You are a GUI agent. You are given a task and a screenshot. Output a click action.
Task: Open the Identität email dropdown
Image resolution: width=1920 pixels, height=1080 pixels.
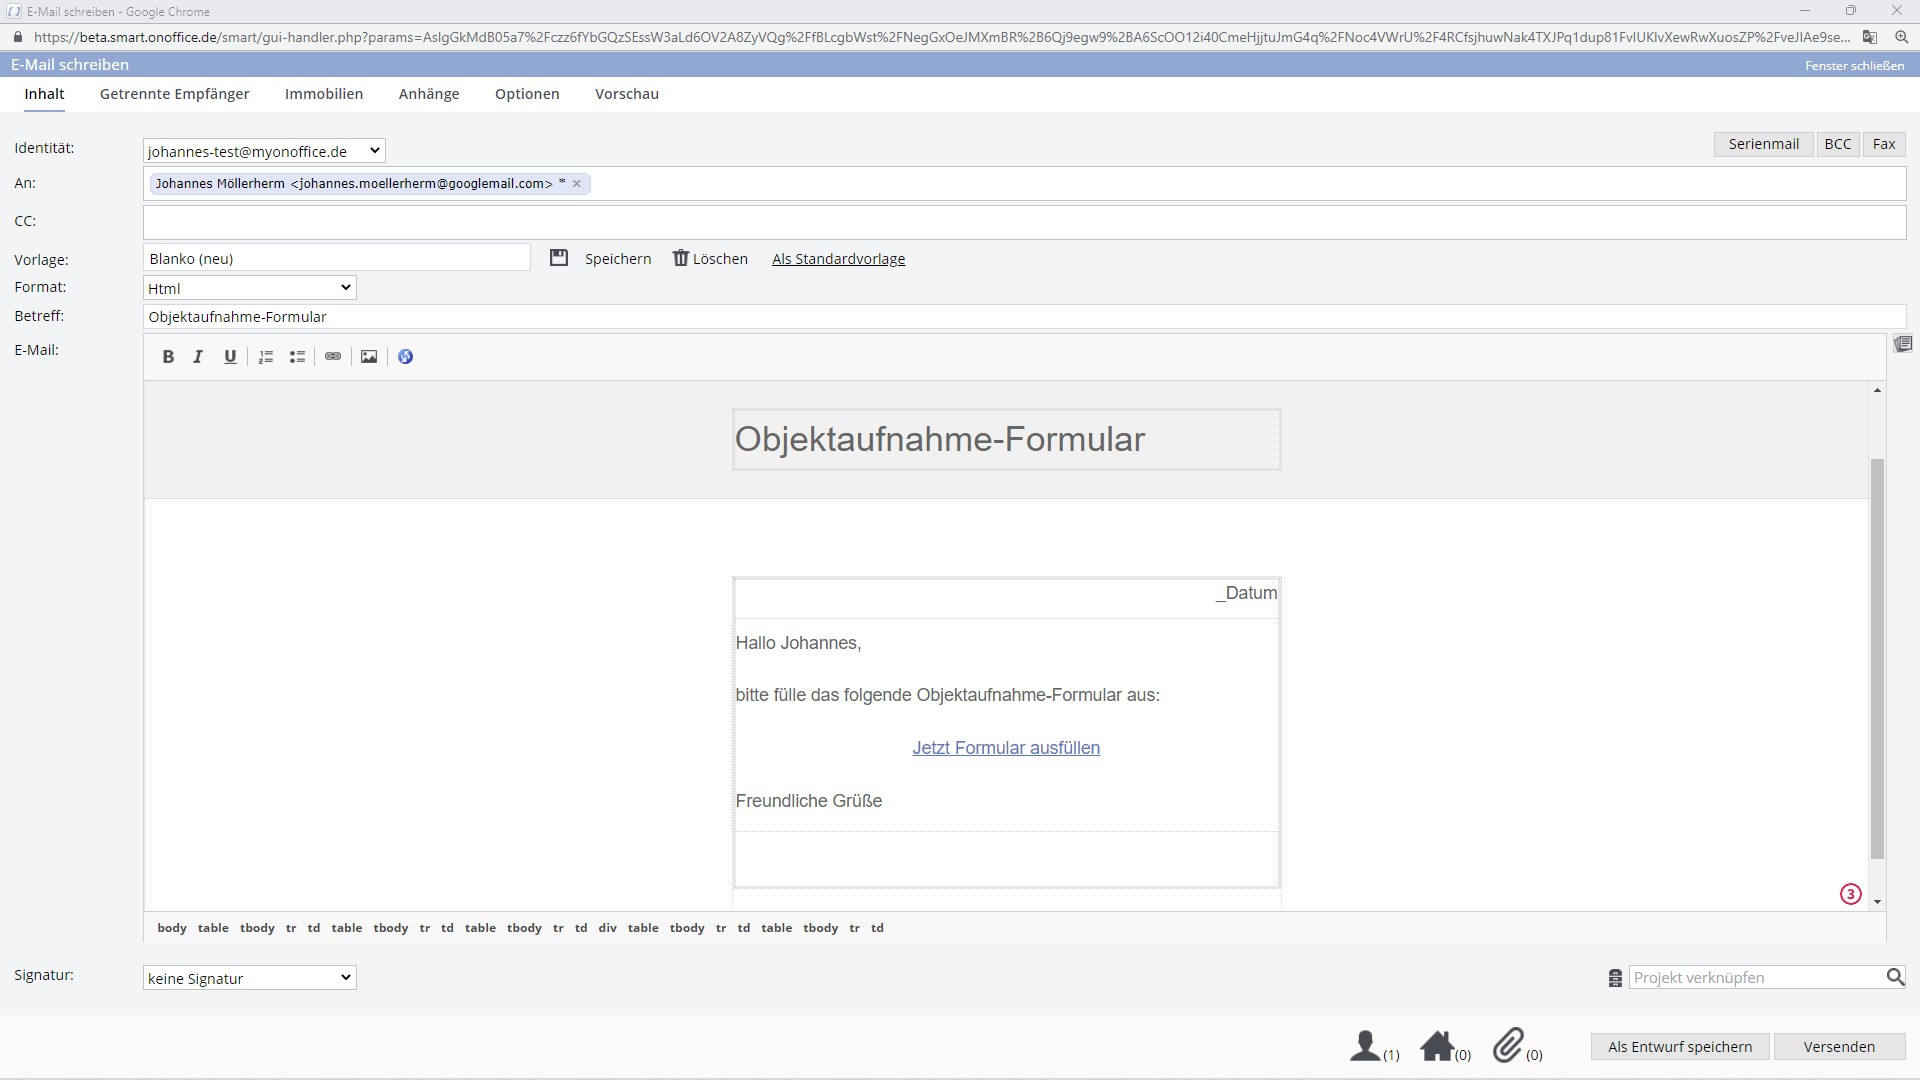pyautogui.click(x=264, y=151)
